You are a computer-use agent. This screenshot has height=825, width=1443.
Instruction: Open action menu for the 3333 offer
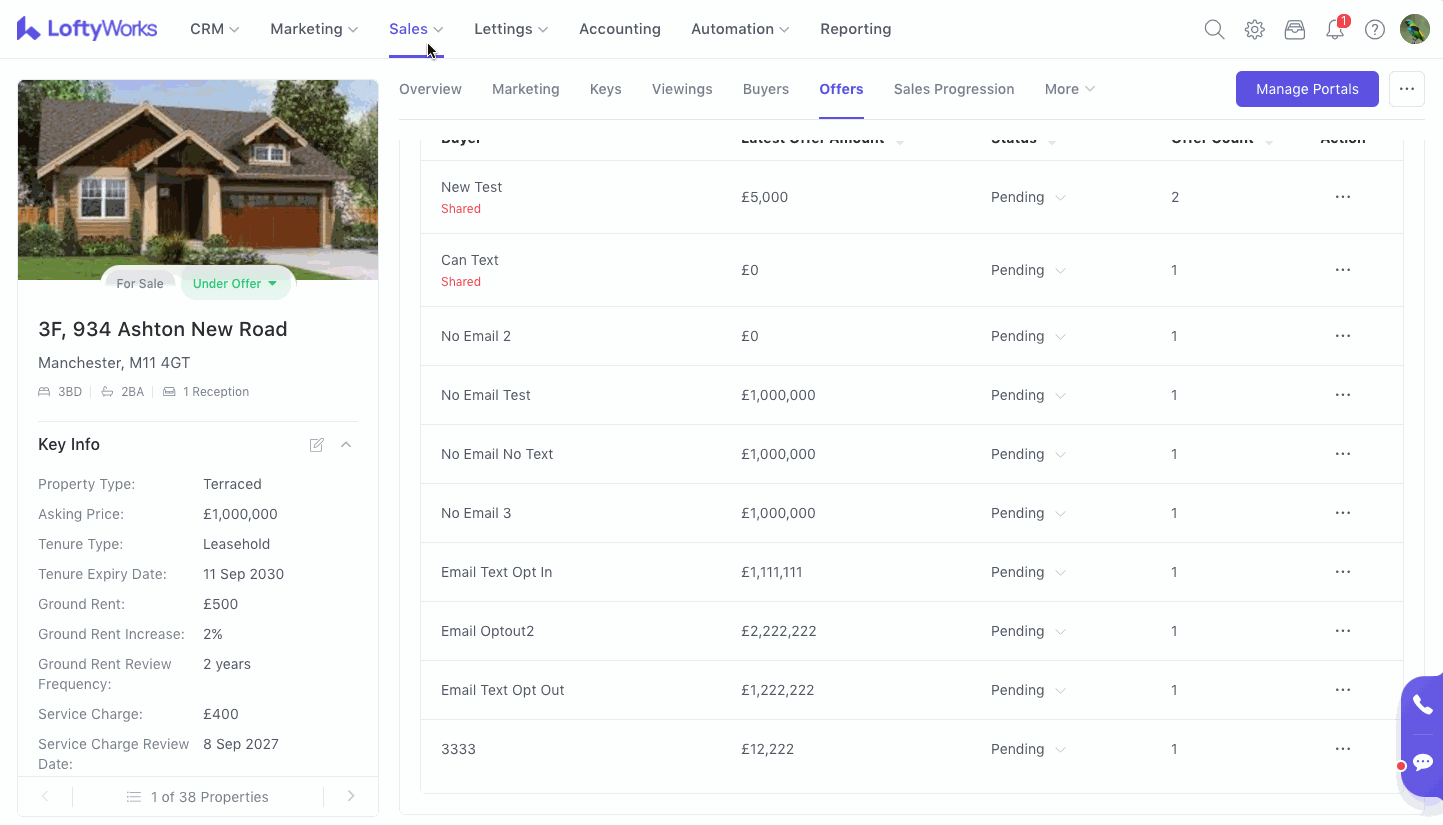pos(1342,749)
